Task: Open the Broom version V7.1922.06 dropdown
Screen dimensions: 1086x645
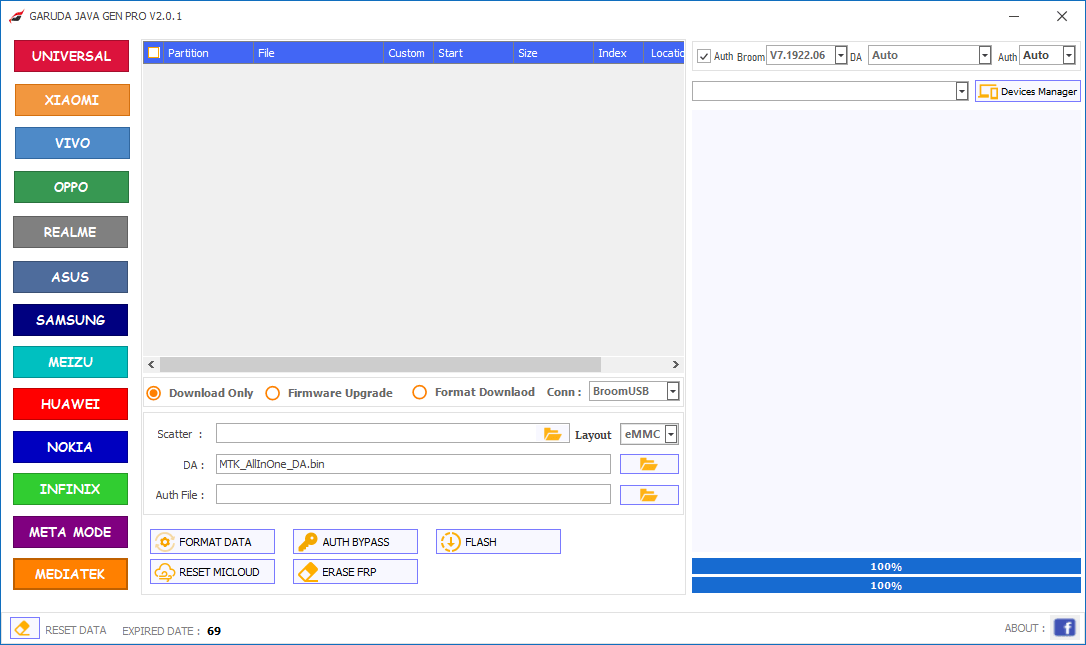Action: (841, 55)
